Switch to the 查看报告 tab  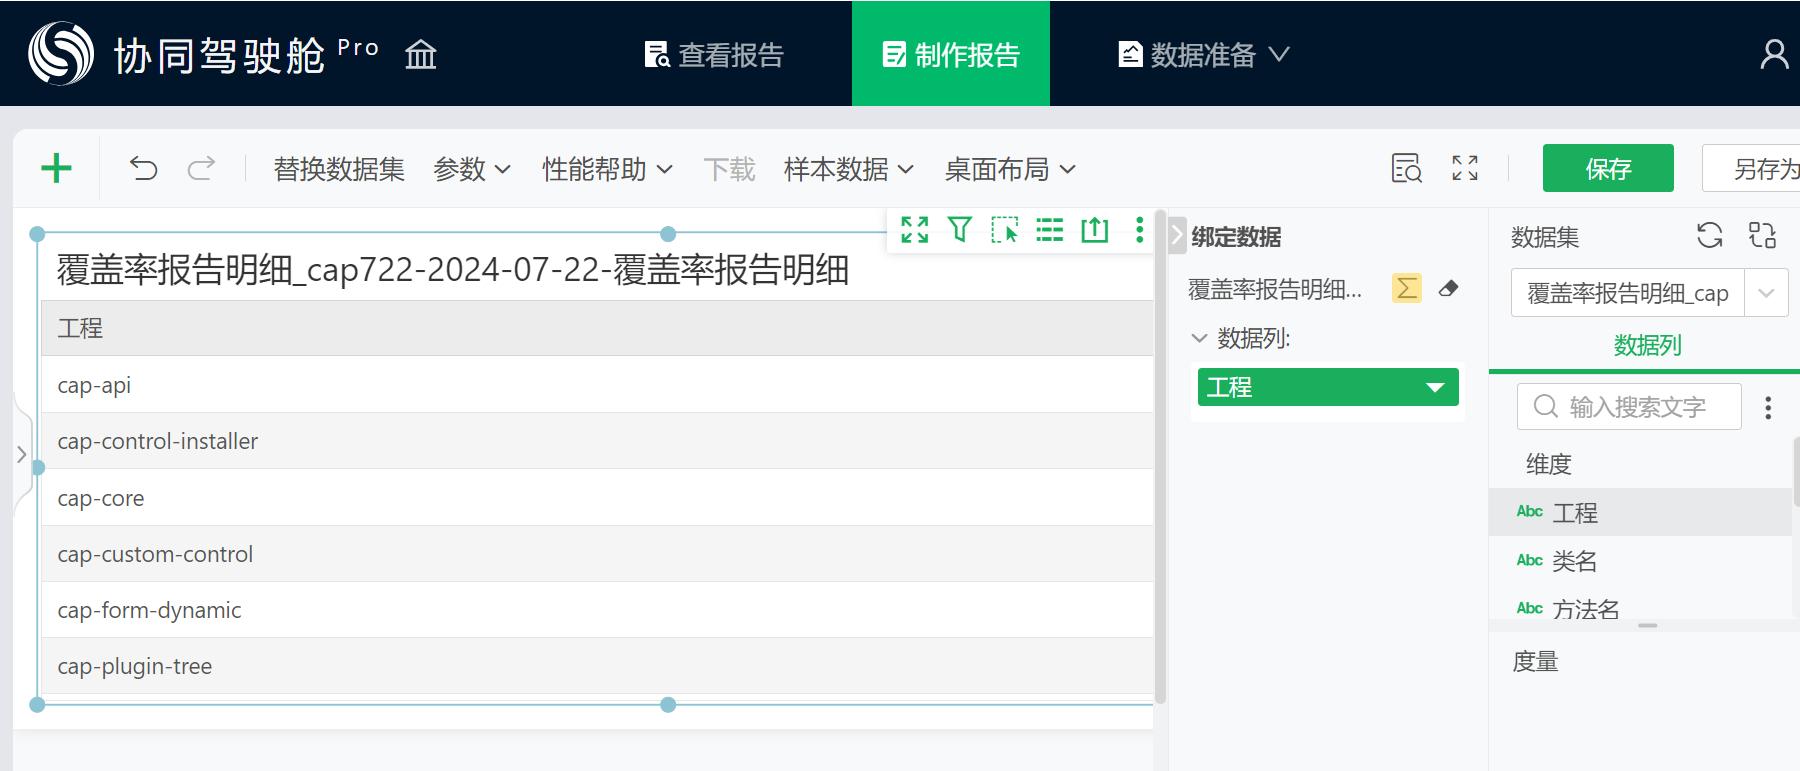pos(715,54)
